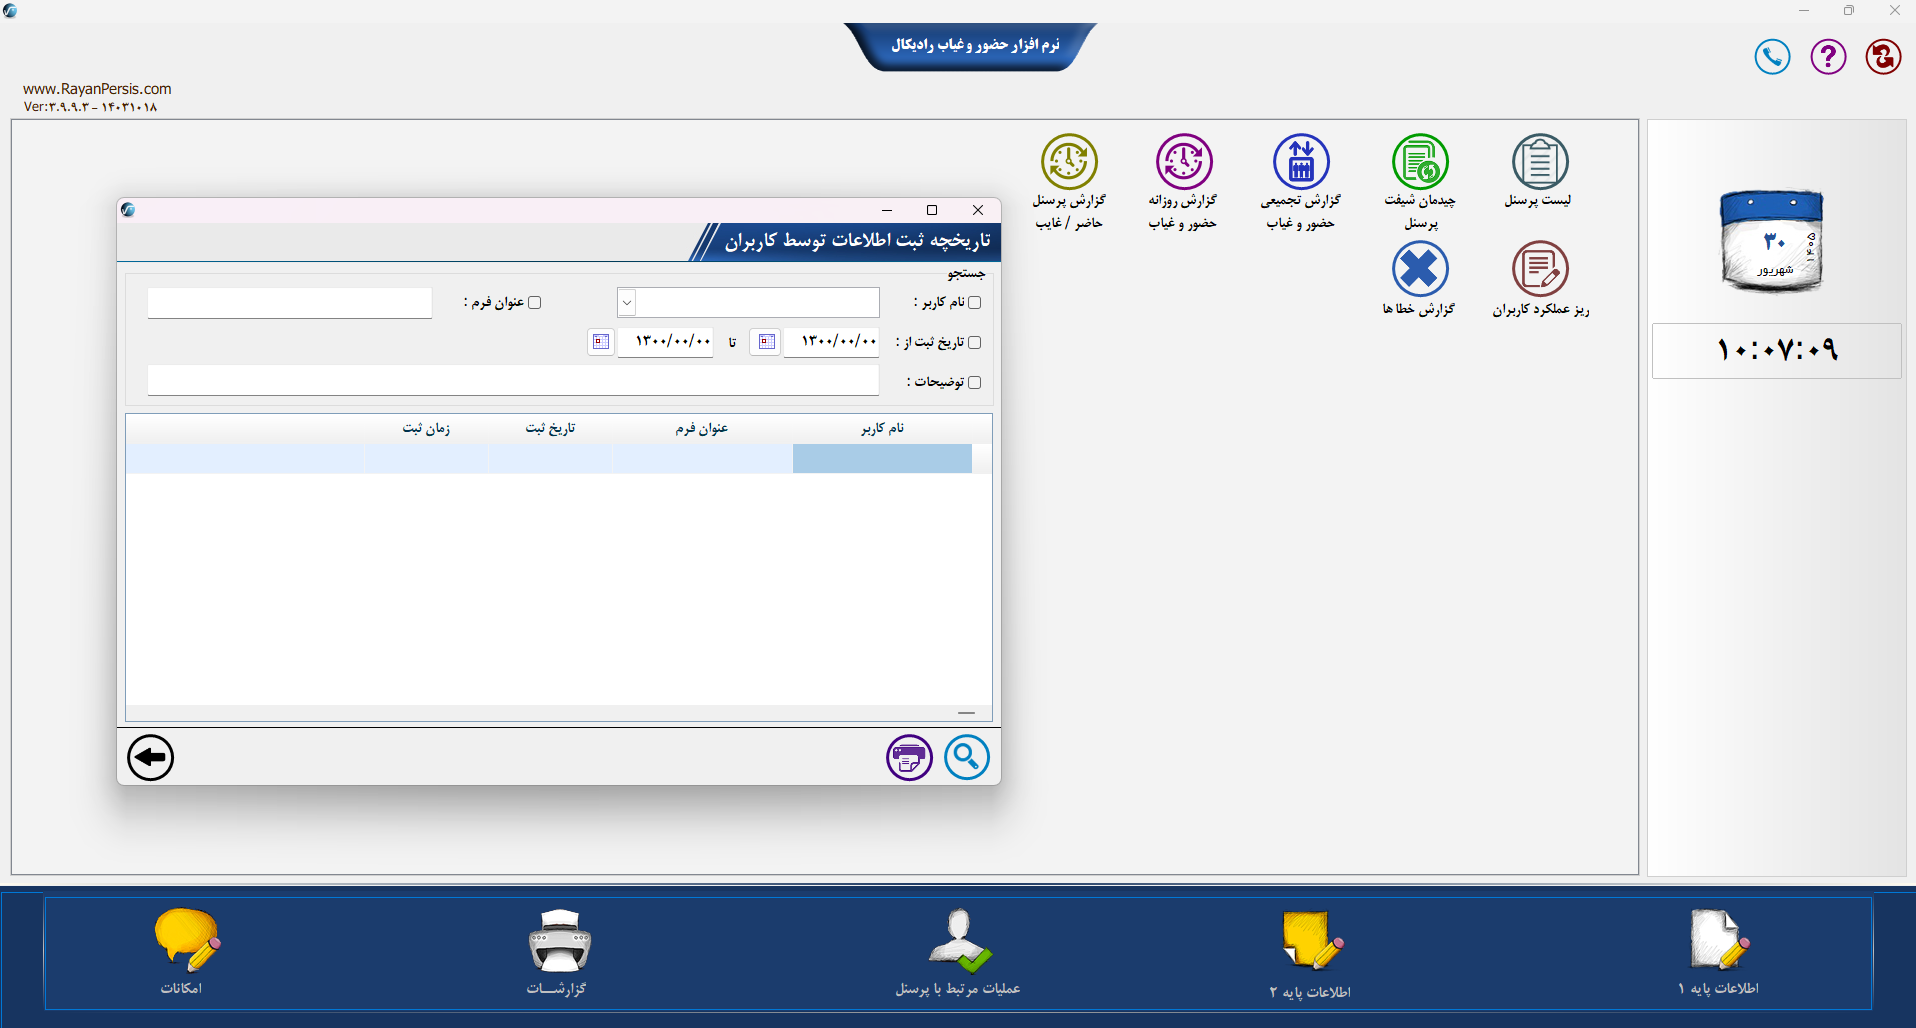This screenshot has height=1028, width=1916.
Task: Open گزارش تجمیعی حضور و غیاب report
Action: 1301,162
